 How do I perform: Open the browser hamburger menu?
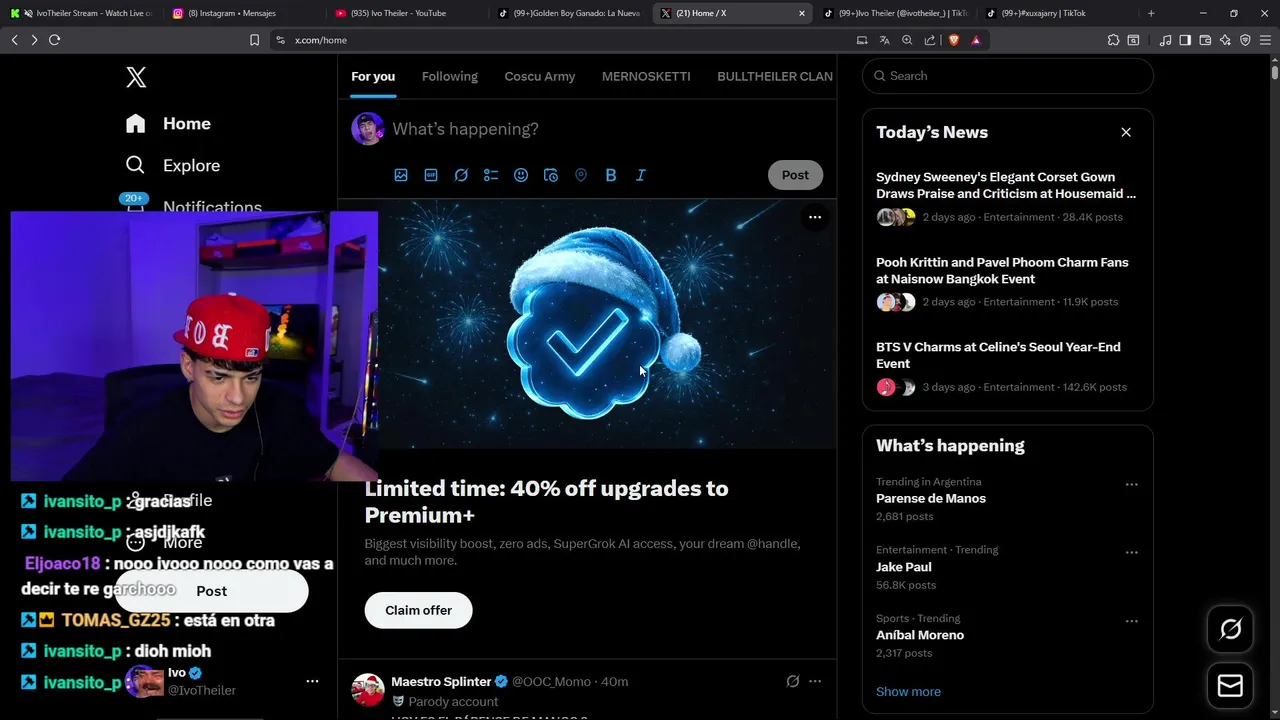[x=1265, y=40]
